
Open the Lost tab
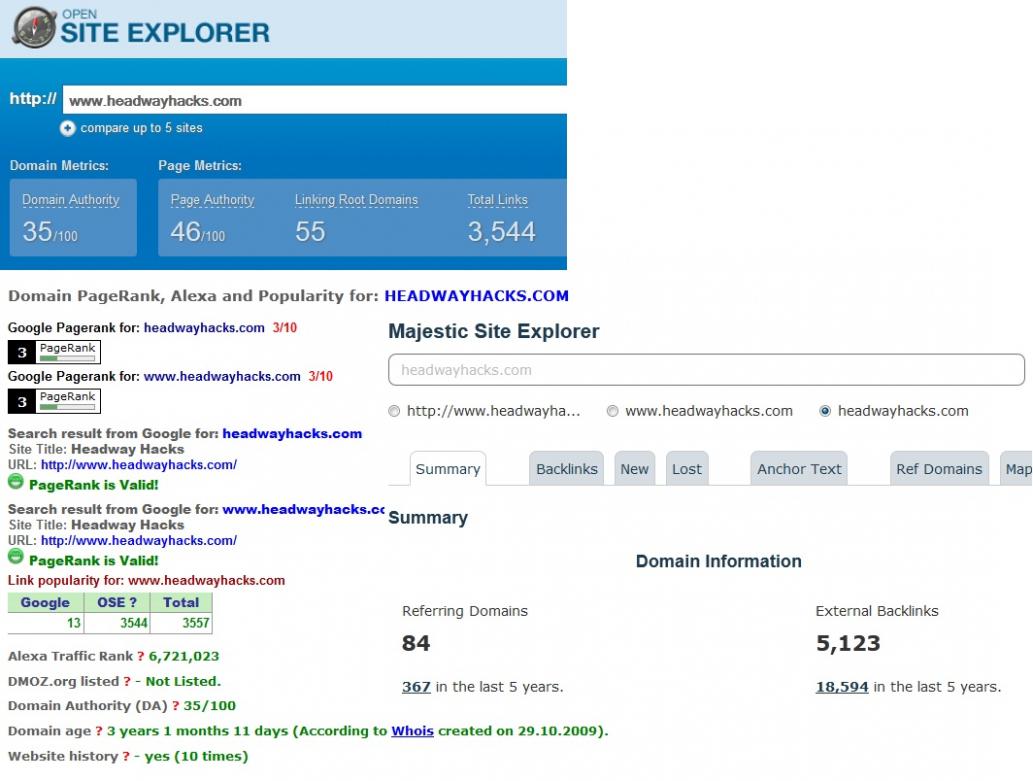tap(687, 469)
